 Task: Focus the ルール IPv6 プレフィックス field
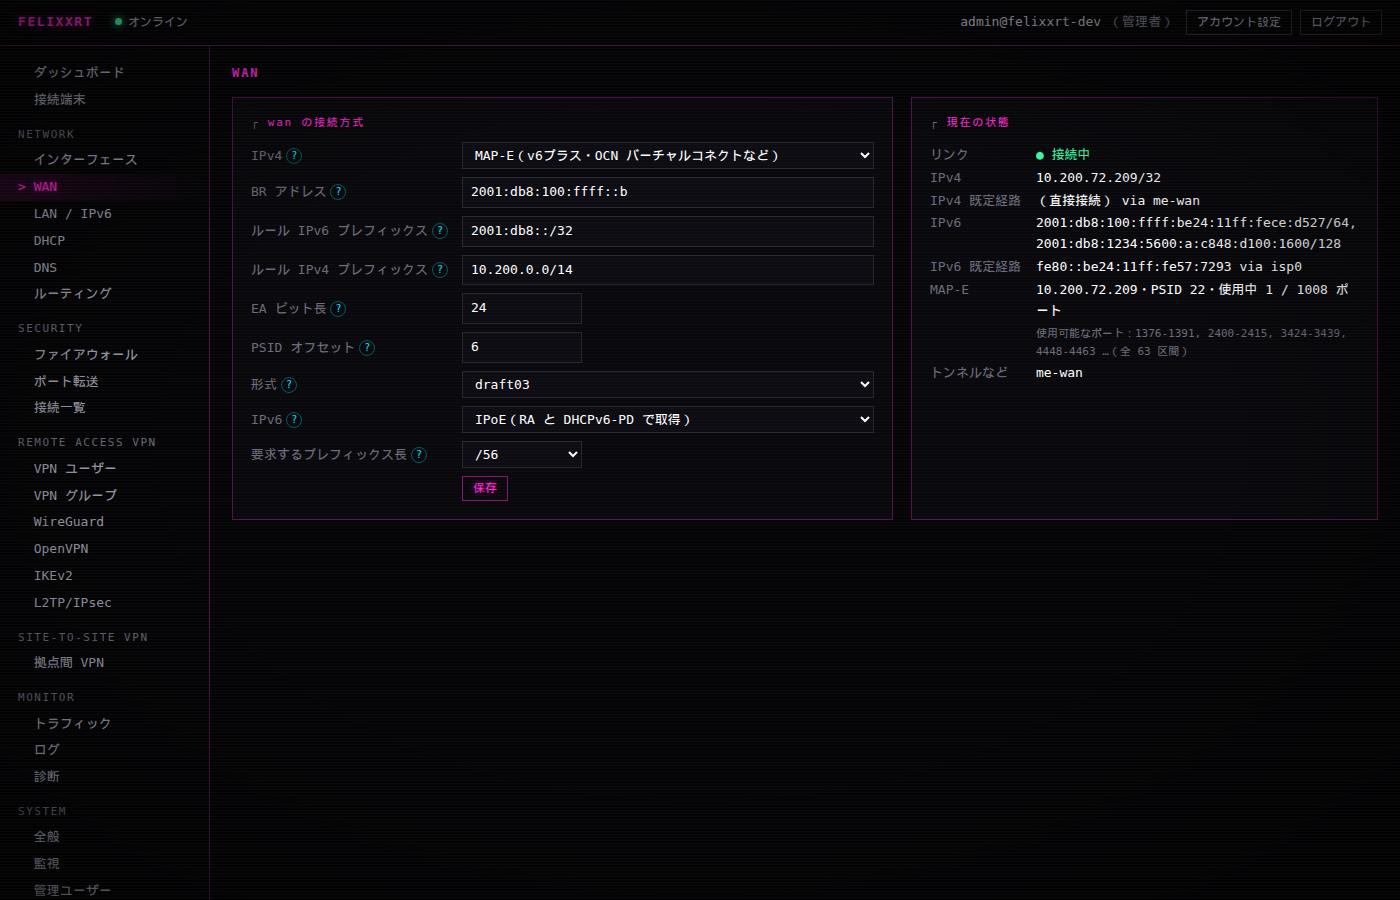667,231
